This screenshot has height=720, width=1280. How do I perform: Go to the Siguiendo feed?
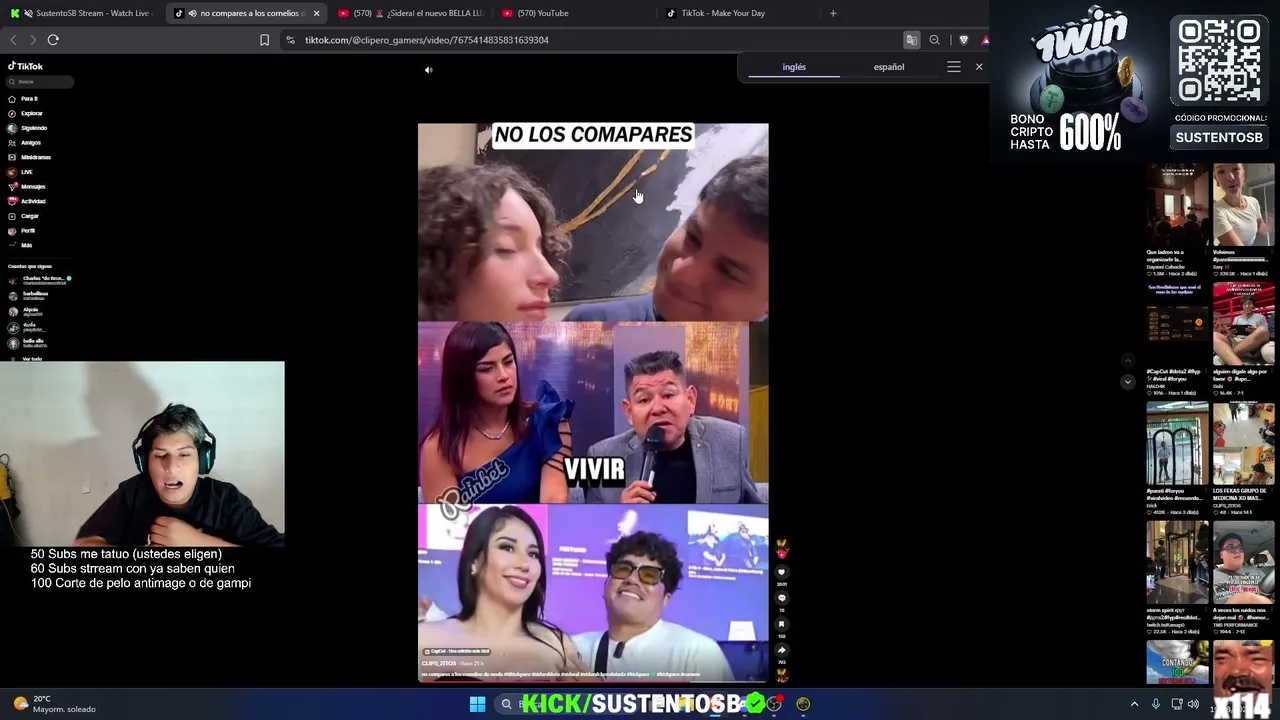coord(27,128)
